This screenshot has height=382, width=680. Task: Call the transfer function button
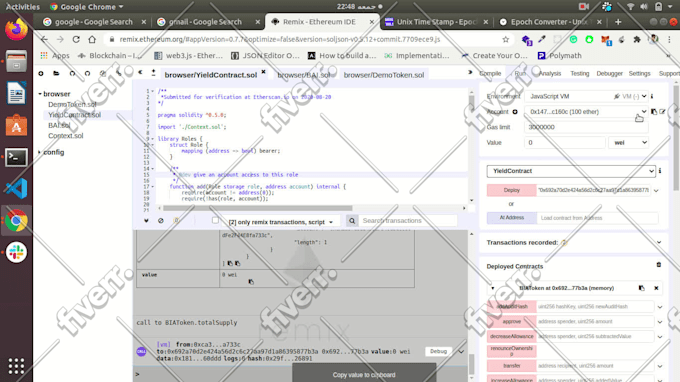click(x=511, y=366)
